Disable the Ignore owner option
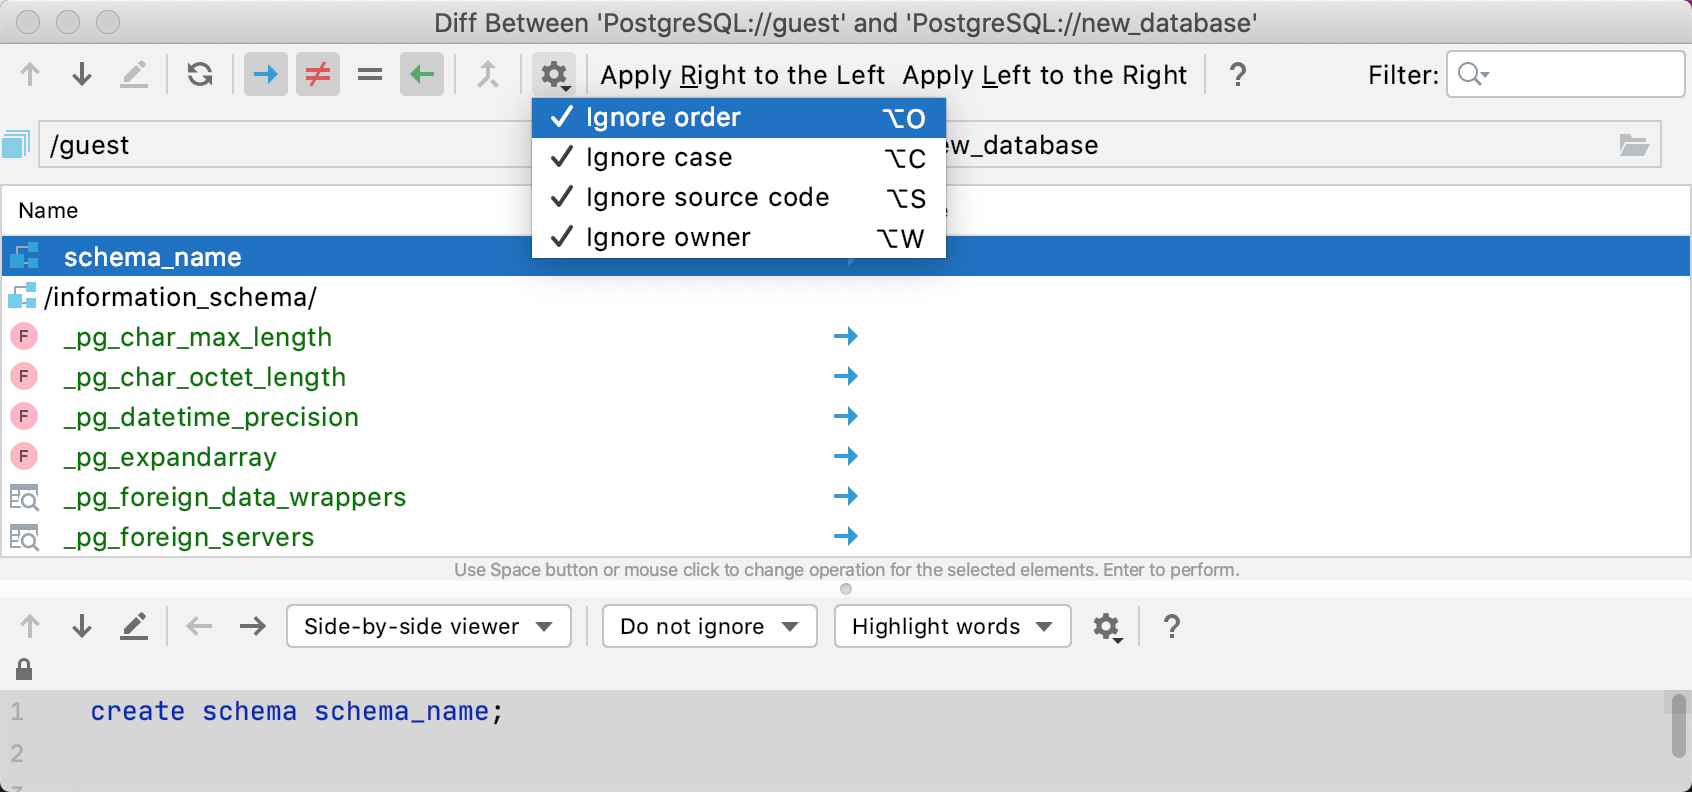The height and width of the screenshot is (792, 1692). pyautogui.click(x=668, y=237)
